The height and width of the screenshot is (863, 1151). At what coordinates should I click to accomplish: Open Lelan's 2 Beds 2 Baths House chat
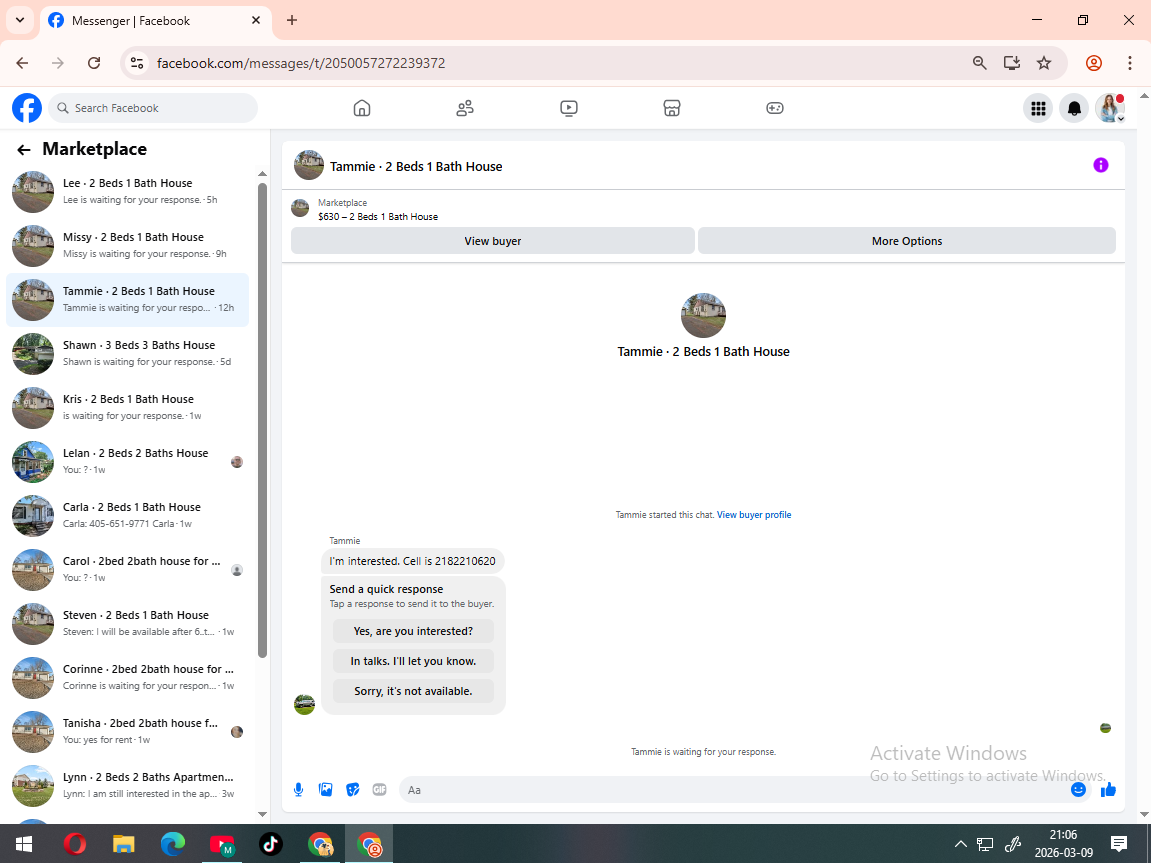(128, 462)
